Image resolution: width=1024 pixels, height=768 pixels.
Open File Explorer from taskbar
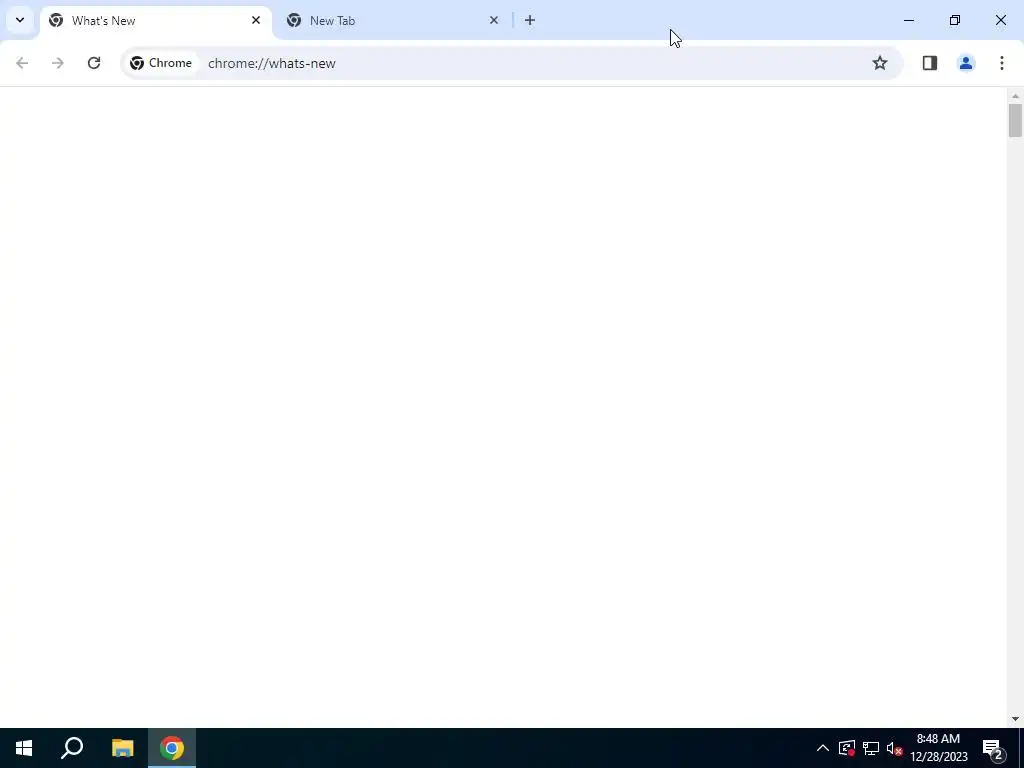point(122,748)
